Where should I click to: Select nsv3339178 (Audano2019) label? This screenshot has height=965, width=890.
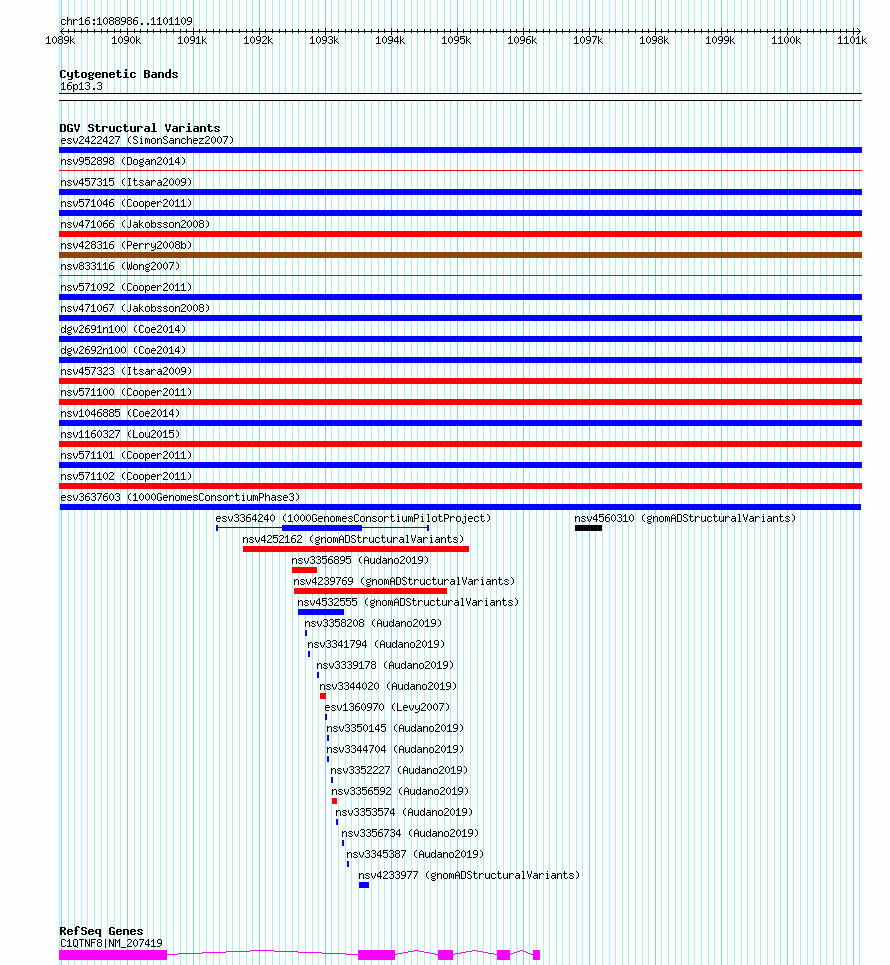[385, 665]
